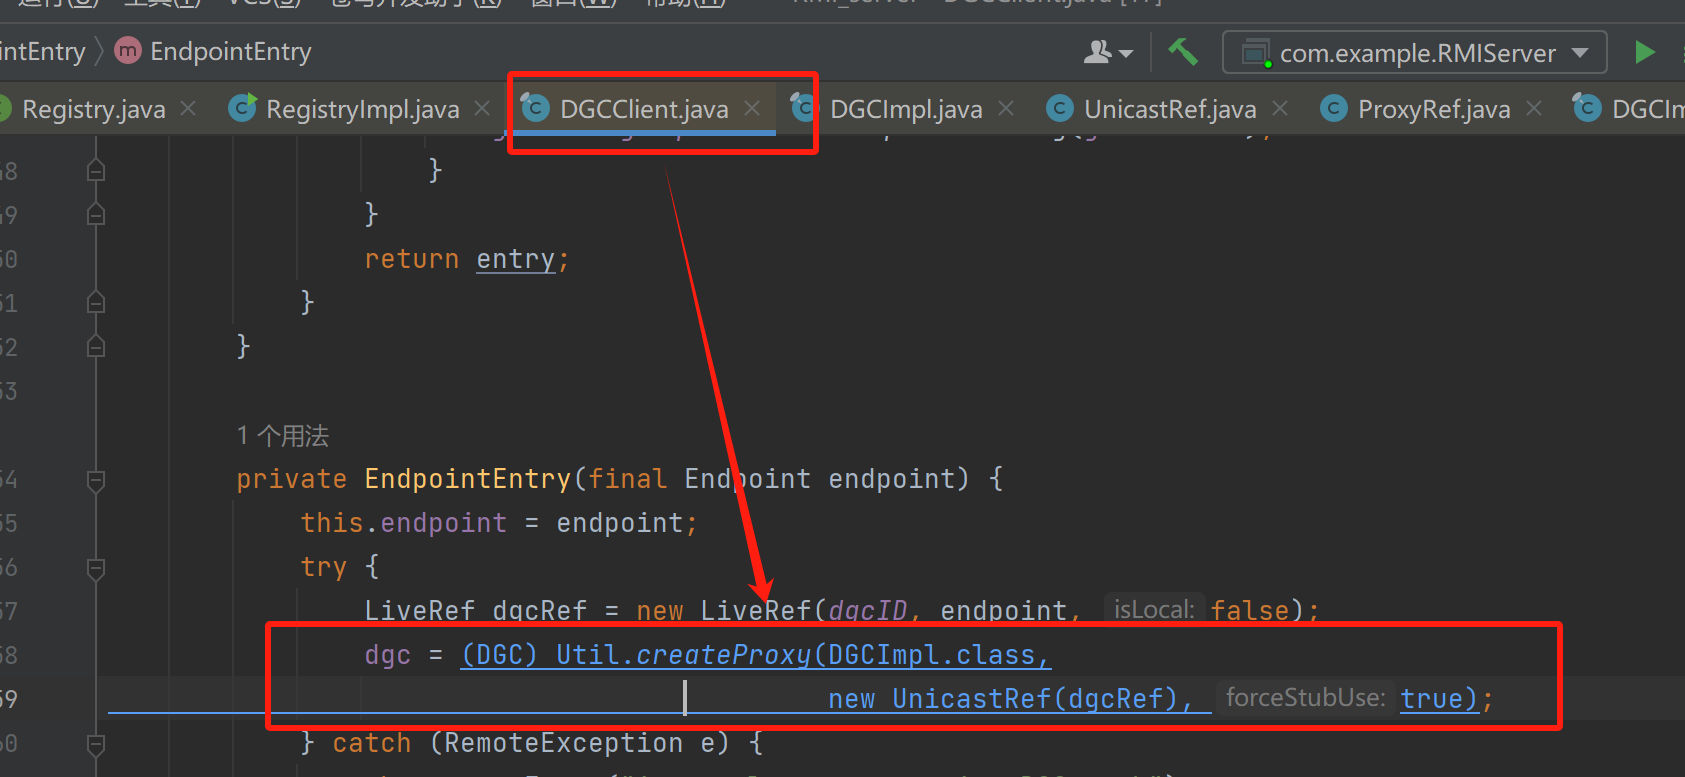Switch to the UnicastRef.java tab
The image size is (1685, 777).
click(1169, 109)
